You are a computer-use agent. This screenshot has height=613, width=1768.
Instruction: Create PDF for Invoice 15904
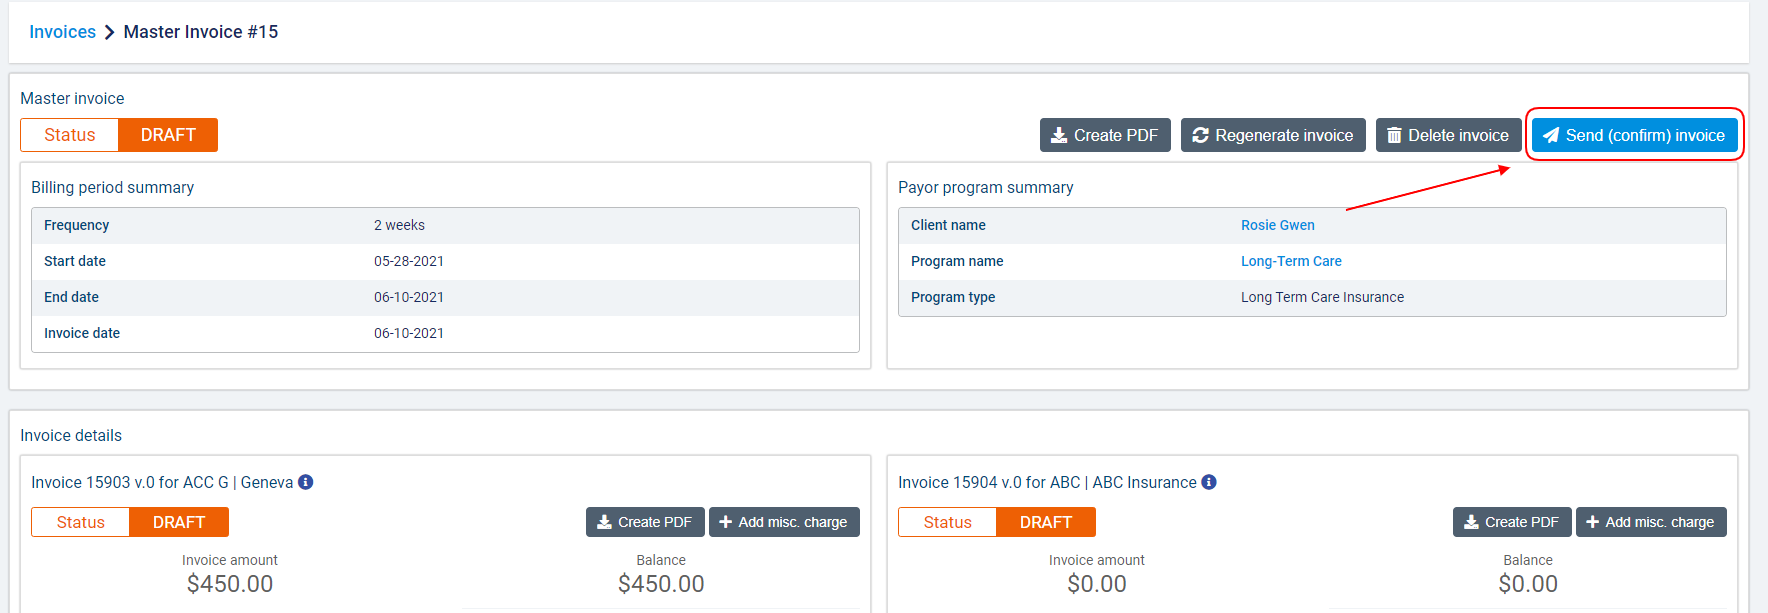[x=1512, y=522]
